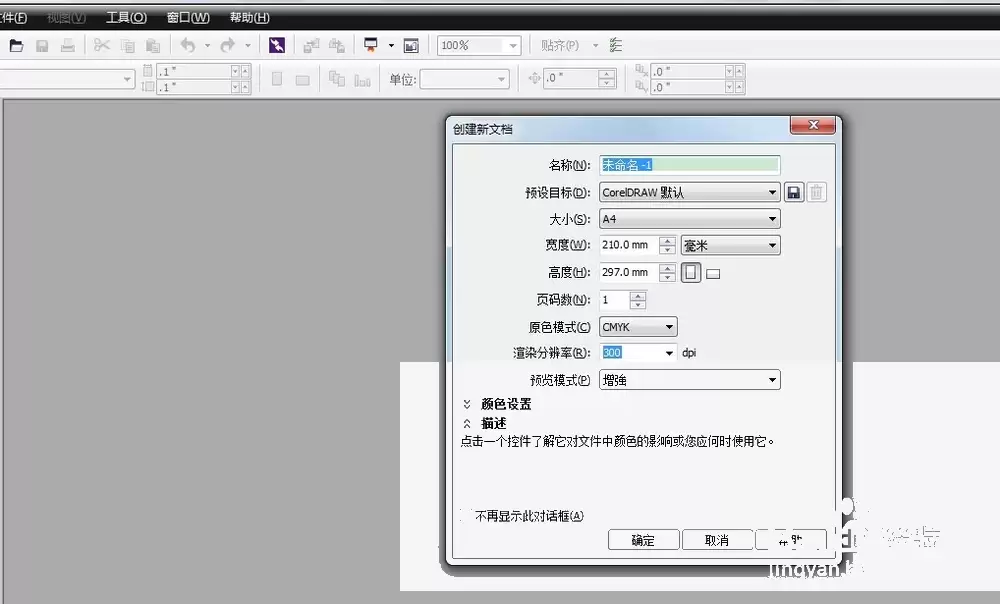The width and height of the screenshot is (1000, 604).
Task: Delete preset with the trash icon
Action: pos(816,192)
